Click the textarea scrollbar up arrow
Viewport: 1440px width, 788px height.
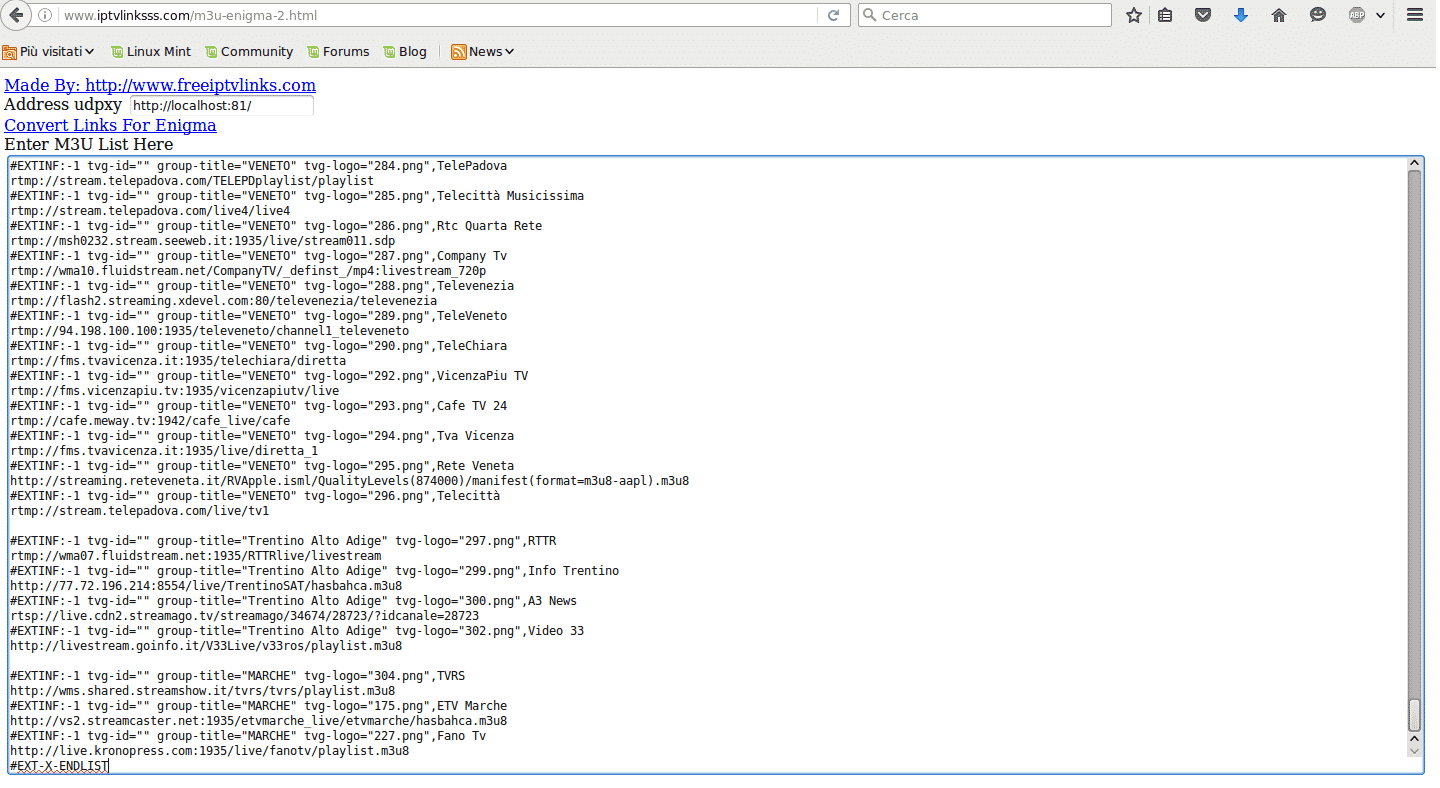[x=1414, y=164]
